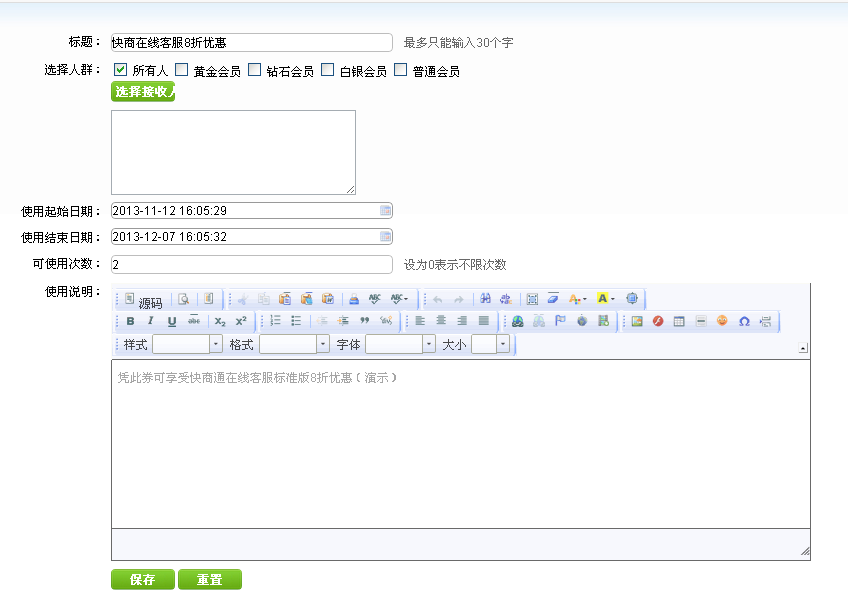The width and height of the screenshot is (848, 604).
Task: Enable the 钻石会员 checkbox
Action: tap(255, 70)
